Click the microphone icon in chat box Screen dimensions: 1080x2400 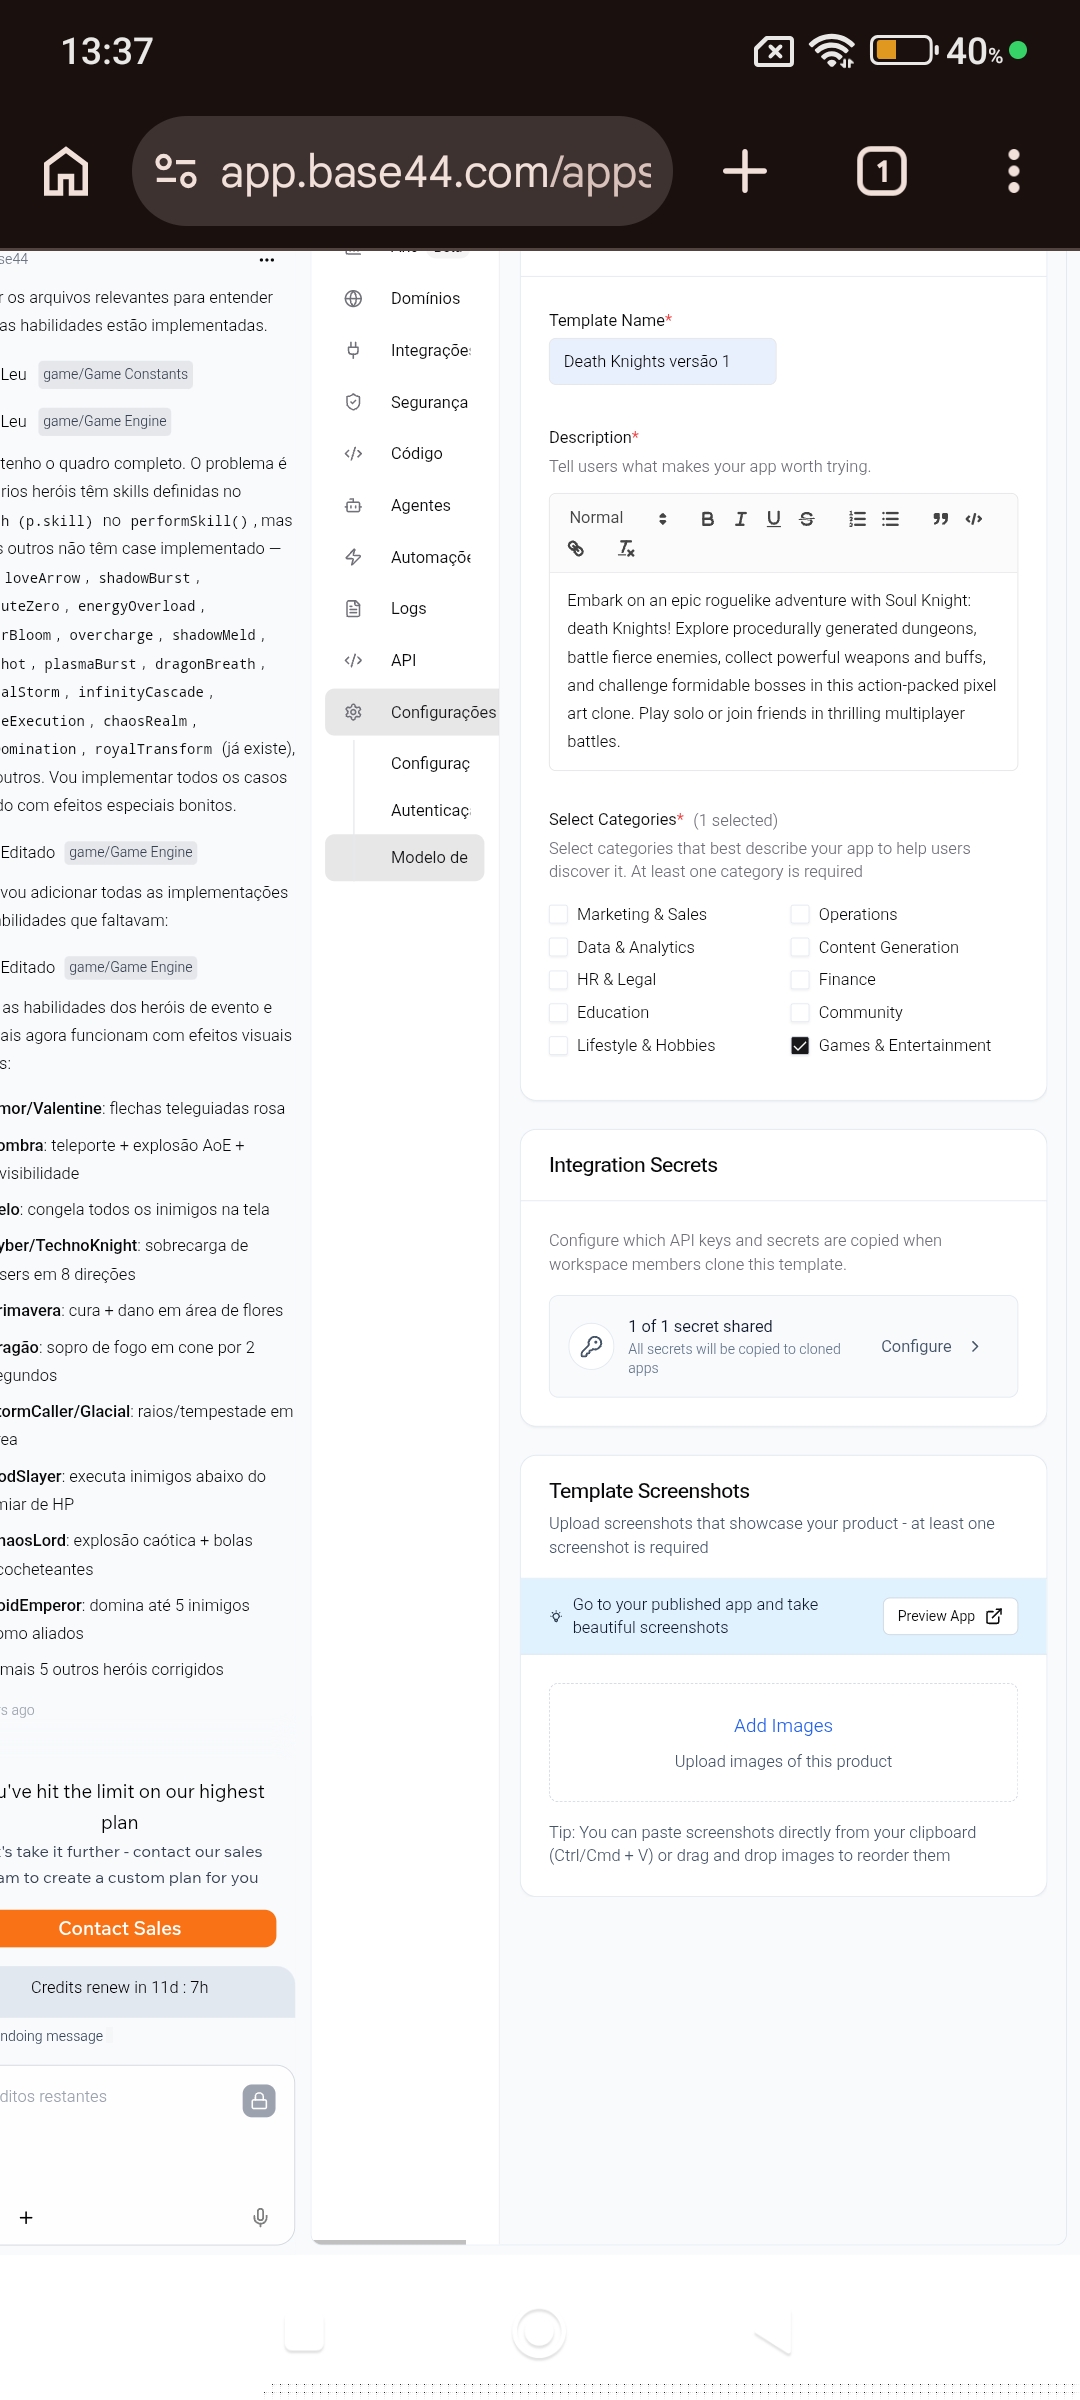[260, 2217]
